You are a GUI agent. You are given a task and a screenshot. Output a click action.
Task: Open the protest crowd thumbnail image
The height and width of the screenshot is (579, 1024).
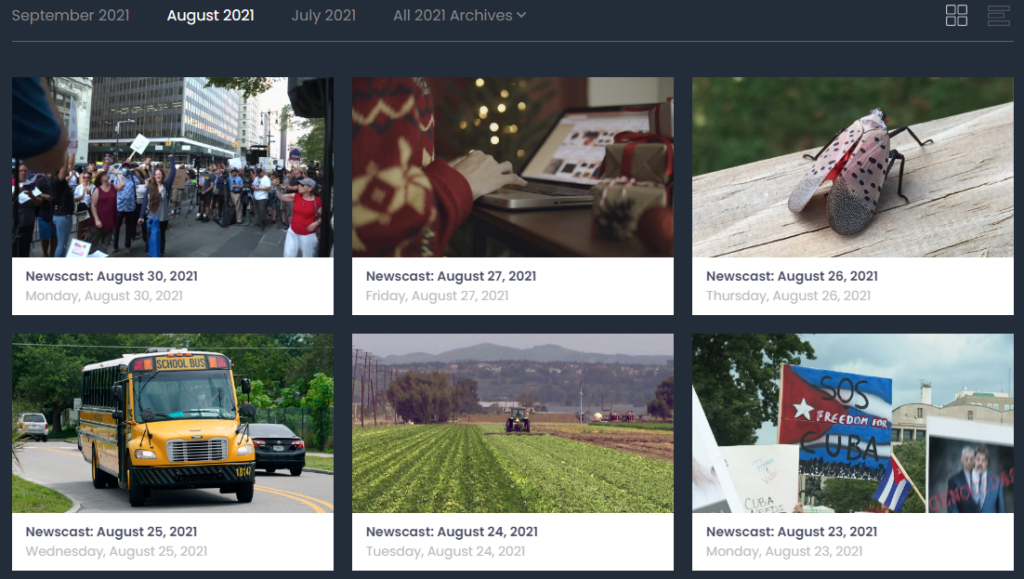pos(172,167)
